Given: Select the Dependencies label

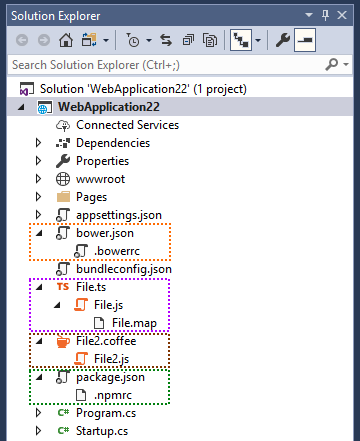Looking at the screenshot, I should pos(113,143).
